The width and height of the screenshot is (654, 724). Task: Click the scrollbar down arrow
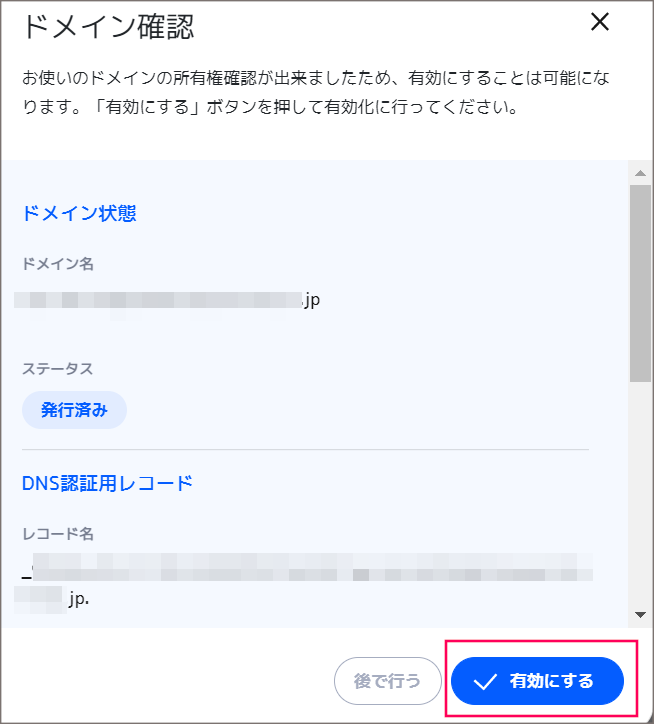(x=640, y=615)
